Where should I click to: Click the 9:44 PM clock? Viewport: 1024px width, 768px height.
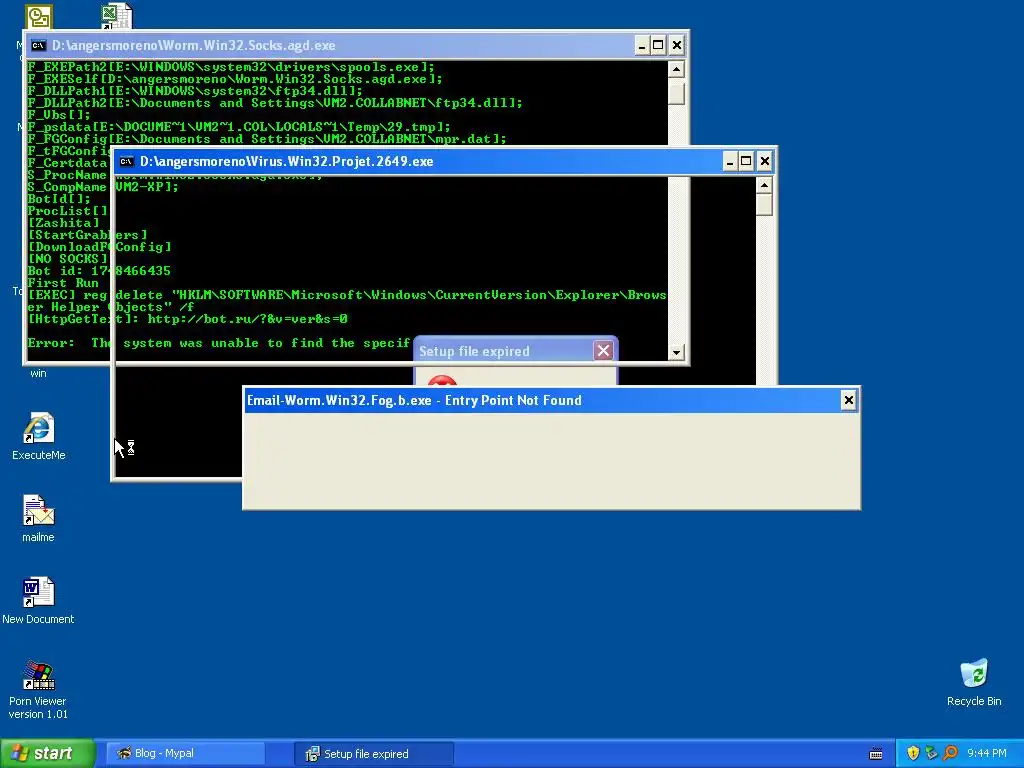click(x=987, y=753)
